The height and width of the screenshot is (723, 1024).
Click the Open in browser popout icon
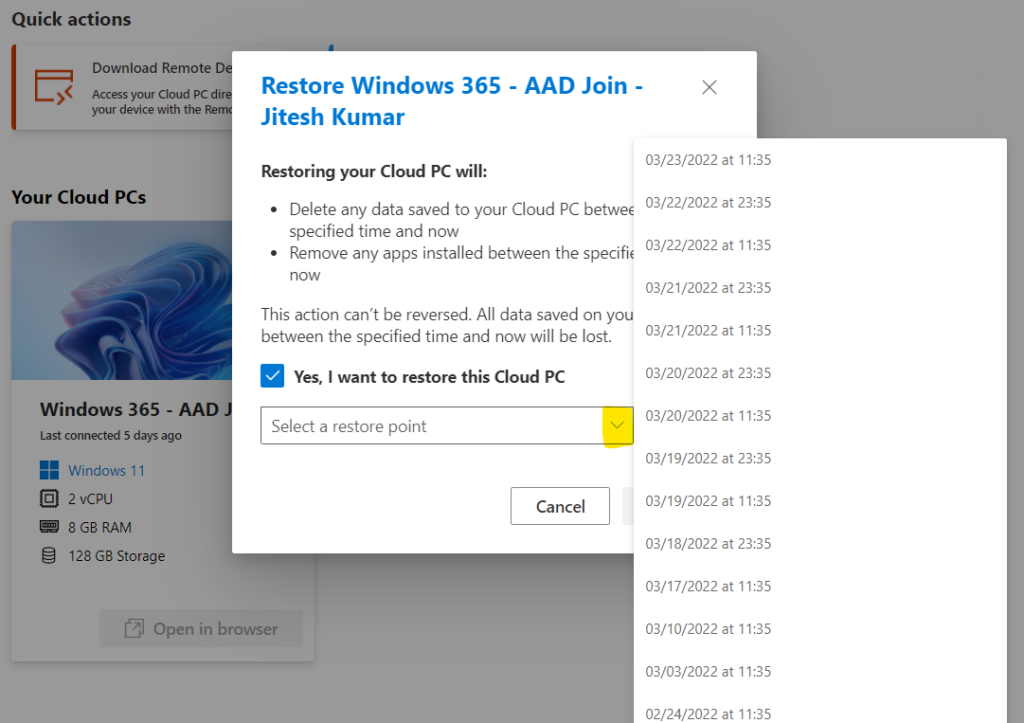point(134,628)
